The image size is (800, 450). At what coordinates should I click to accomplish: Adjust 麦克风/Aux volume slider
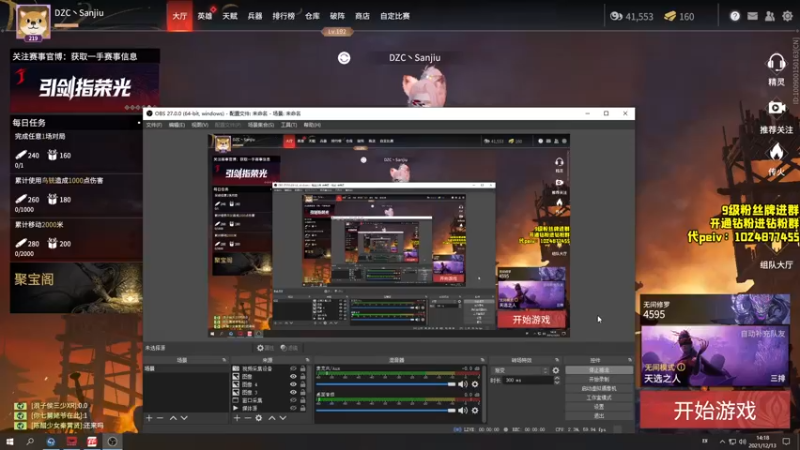[x=386, y=384]
